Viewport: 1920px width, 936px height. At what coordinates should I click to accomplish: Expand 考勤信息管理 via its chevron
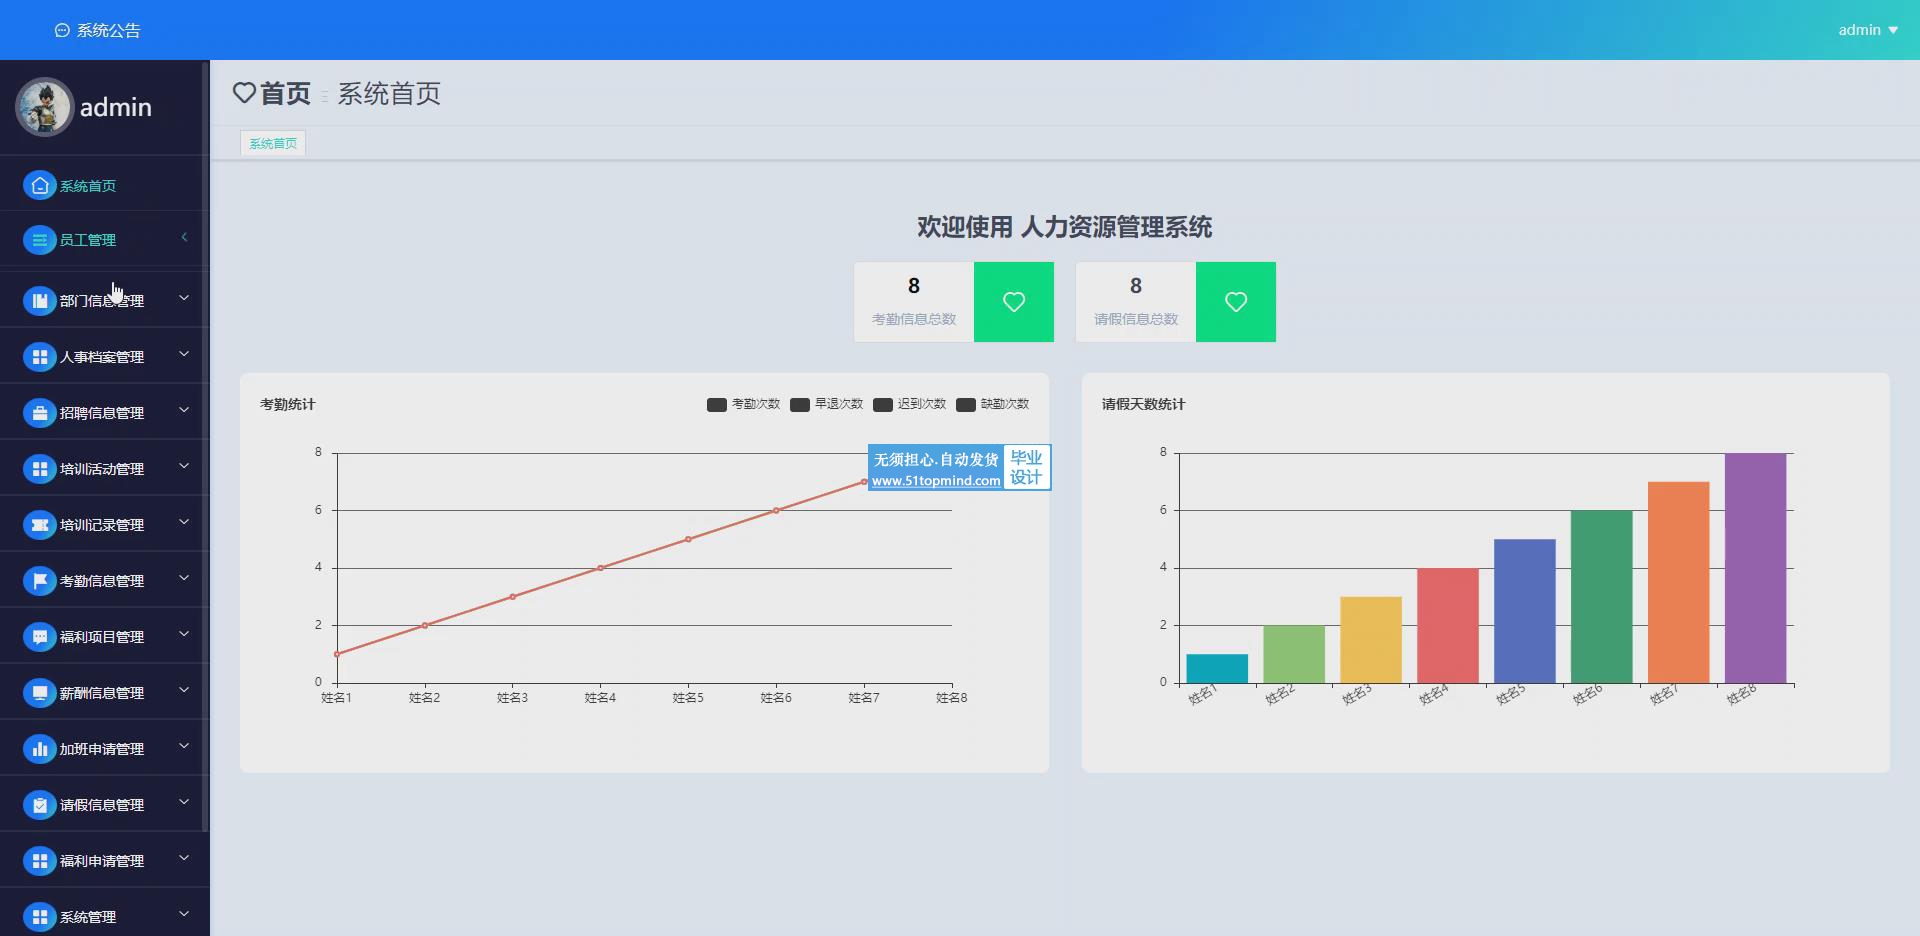tap(184, 578)
